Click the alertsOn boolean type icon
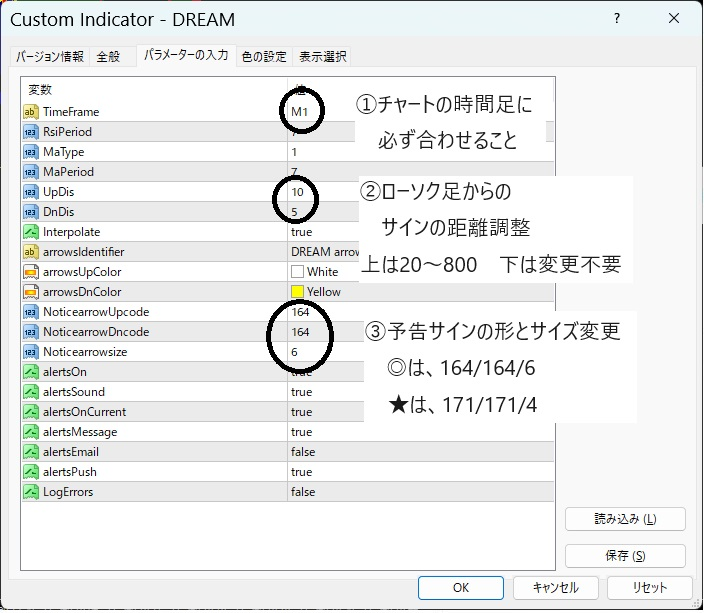The width and height of the screenshot is (704, 613). 31,371
